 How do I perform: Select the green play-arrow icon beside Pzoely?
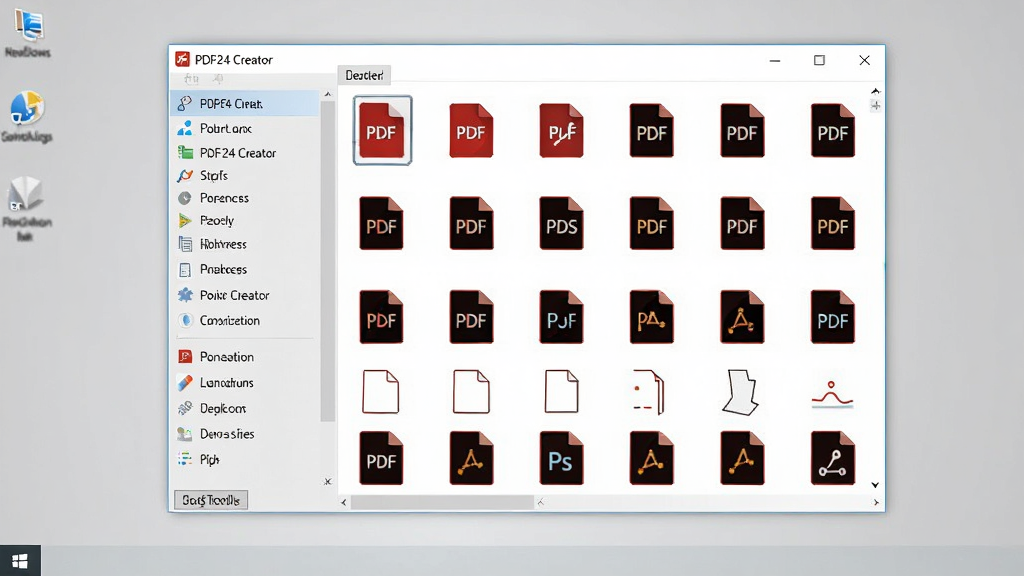[x=185, y=221]
